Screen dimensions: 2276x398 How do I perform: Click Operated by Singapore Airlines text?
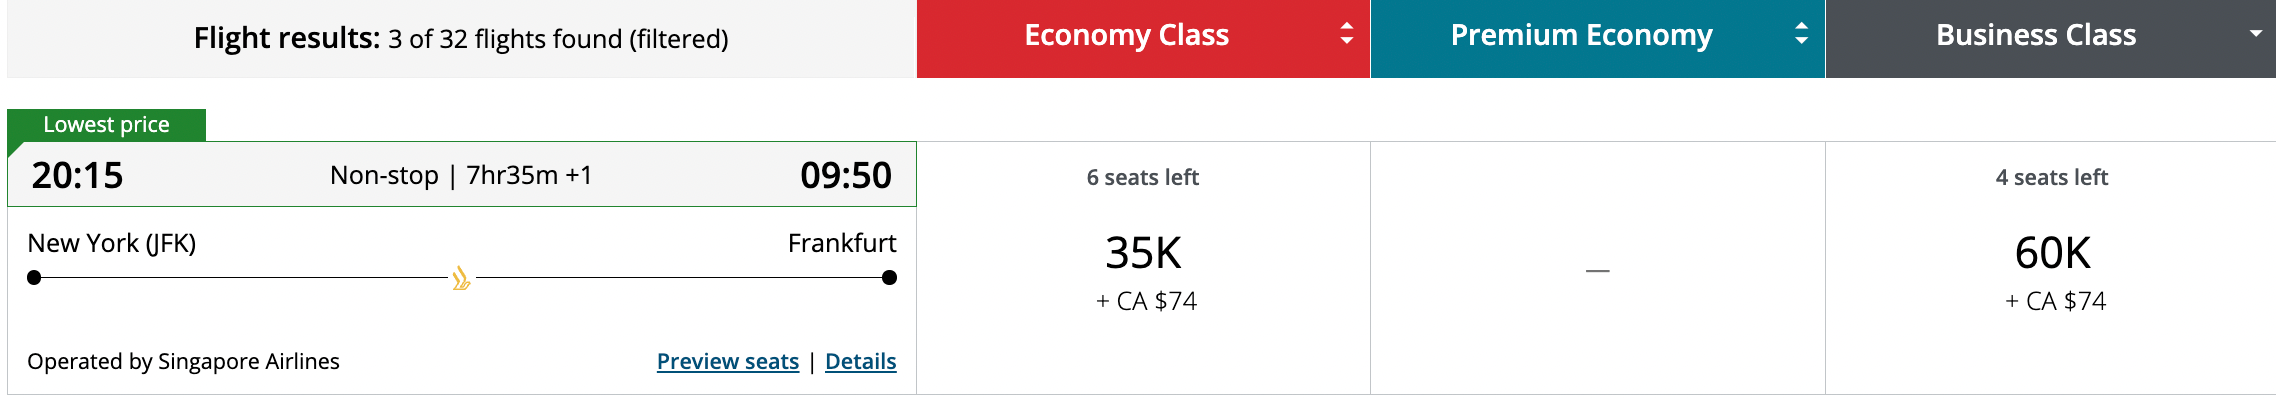point(183,361)
